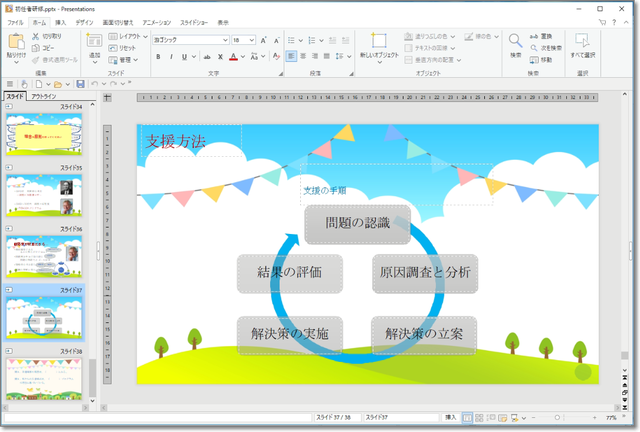Toggle bold formatting
The image size is (640, 432).
tap(157, 57)
